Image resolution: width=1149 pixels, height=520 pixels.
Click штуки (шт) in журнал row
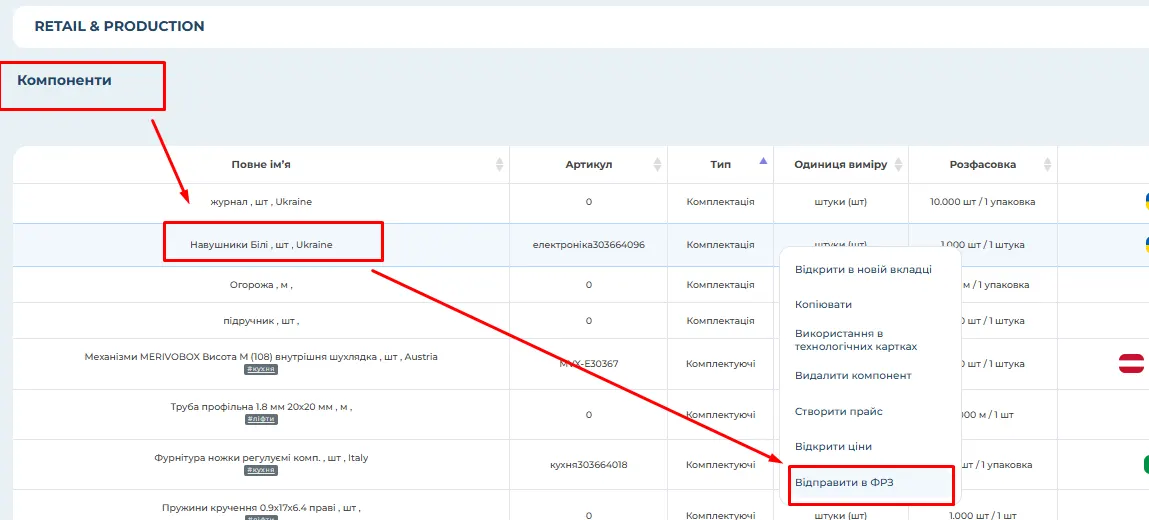pos(840,201)
